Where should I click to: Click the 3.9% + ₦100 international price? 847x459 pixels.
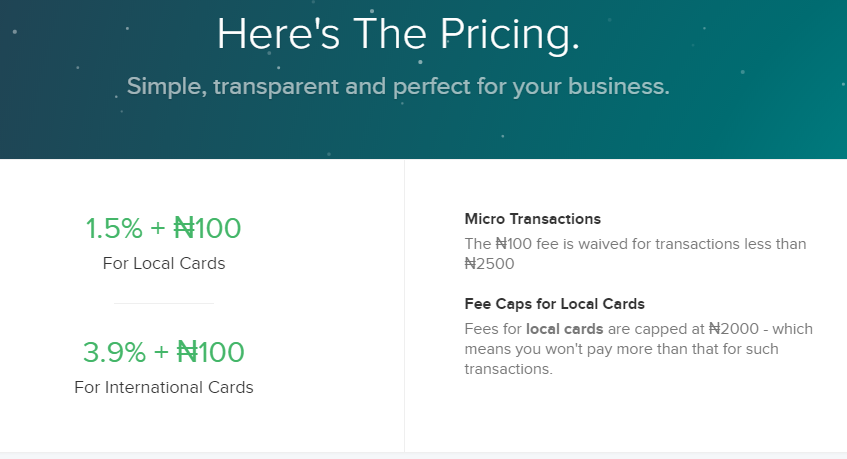tap(164, 352)
